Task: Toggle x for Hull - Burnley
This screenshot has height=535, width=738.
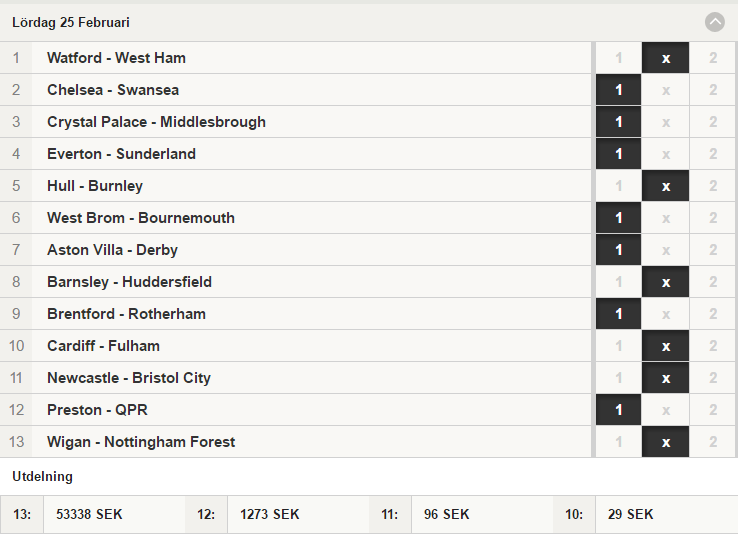Action: point(666,186)
